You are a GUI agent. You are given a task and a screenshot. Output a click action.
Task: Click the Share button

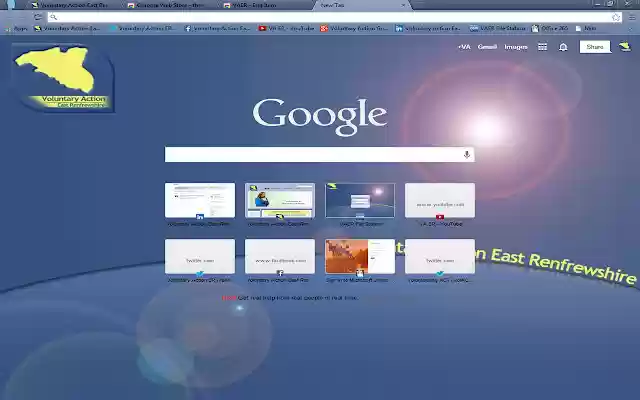[x=595, y=47]
